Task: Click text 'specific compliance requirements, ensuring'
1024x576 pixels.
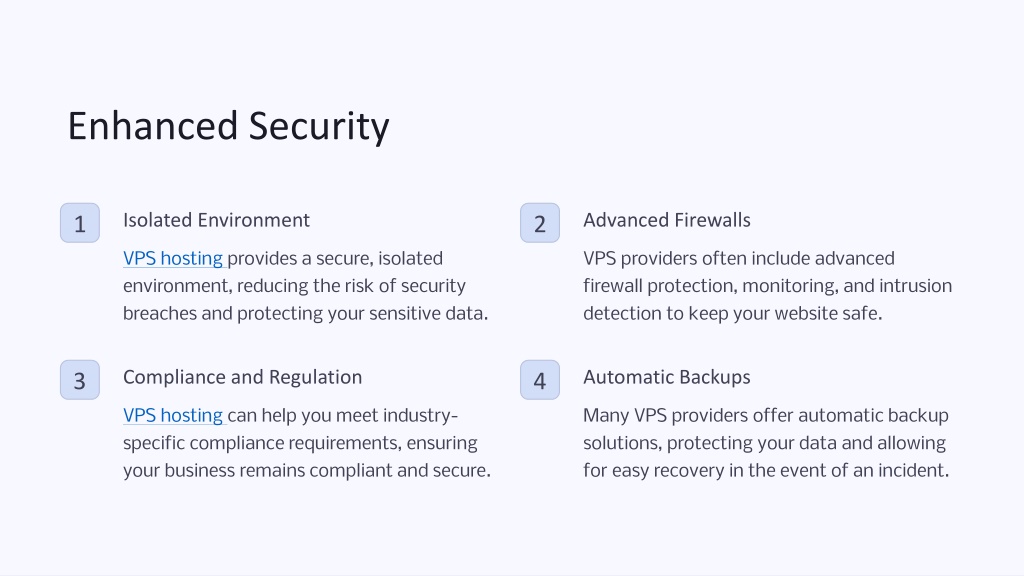Action: [x=300, y=443]
